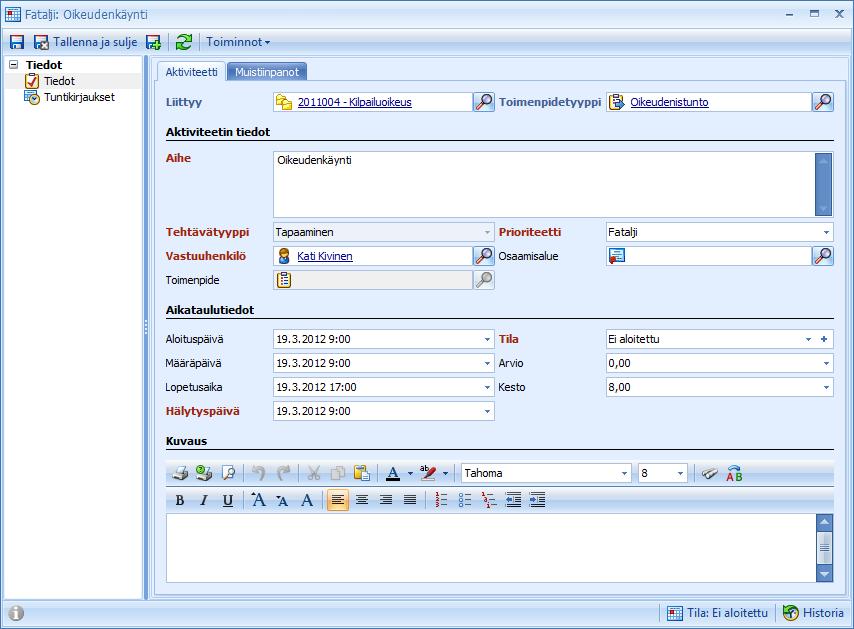
Task: Click the shrink font icon
Action: (x=282, y=500)
